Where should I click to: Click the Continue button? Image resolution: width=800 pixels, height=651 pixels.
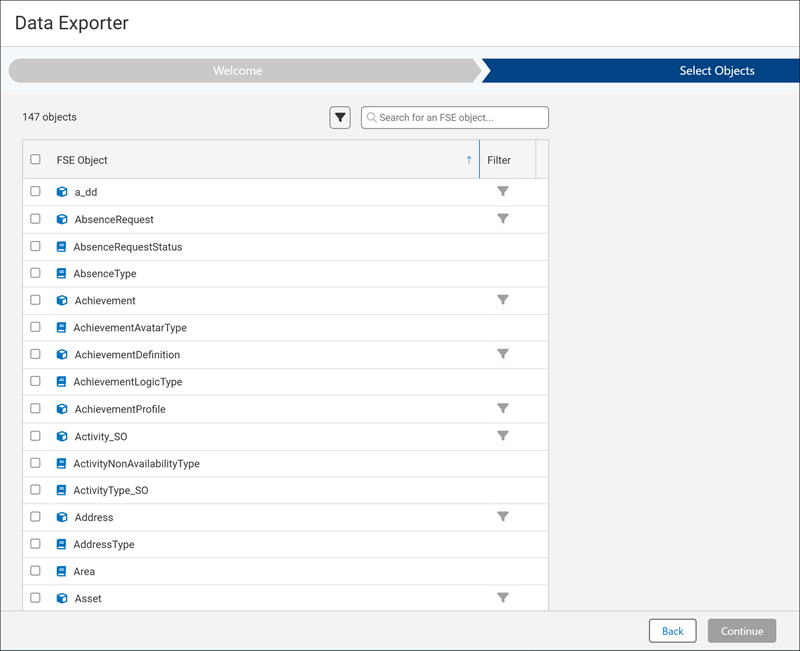coord(742,631)
